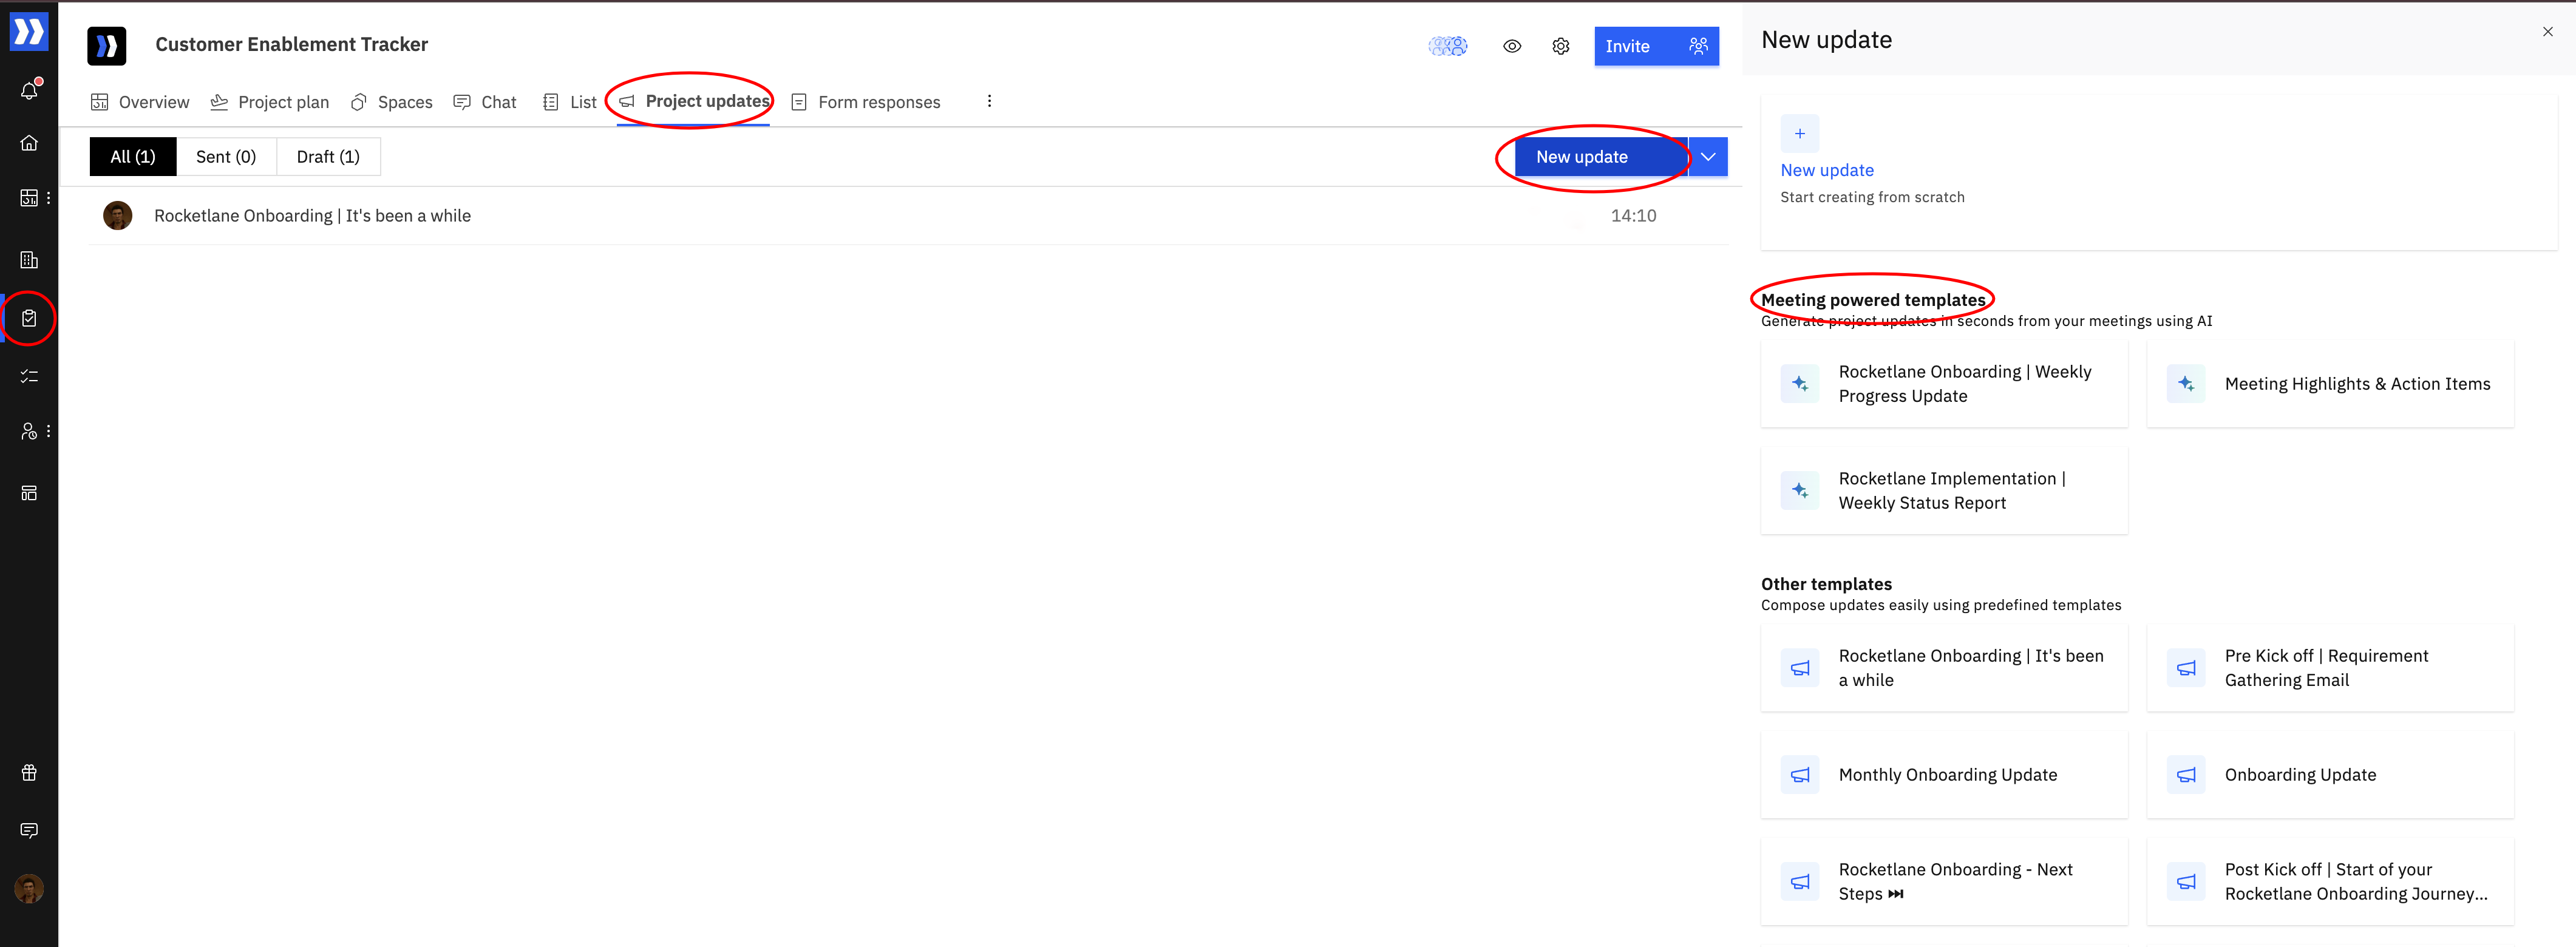
Task: Open the notifications bell icon
Action: pyautogui.click(x=29, y=91)
